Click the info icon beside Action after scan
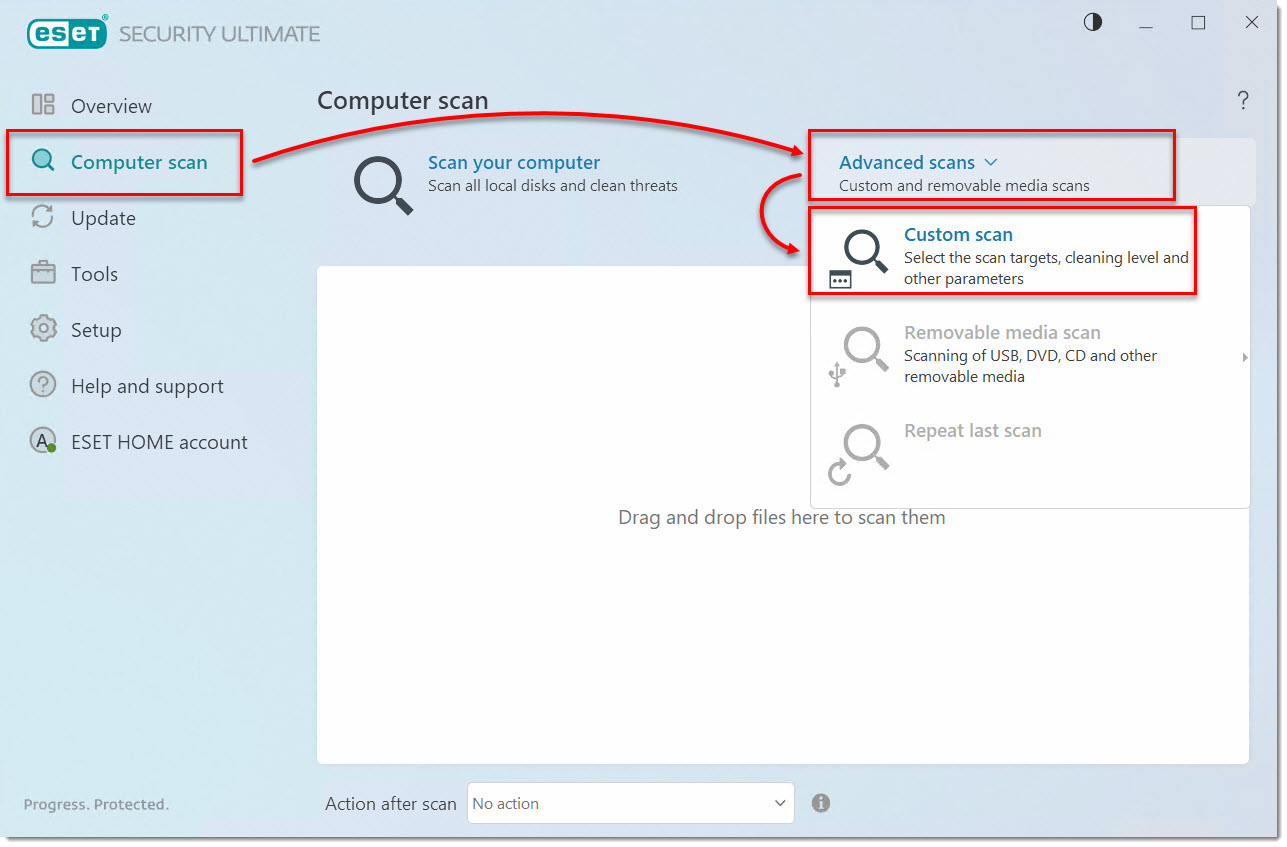 821,803
